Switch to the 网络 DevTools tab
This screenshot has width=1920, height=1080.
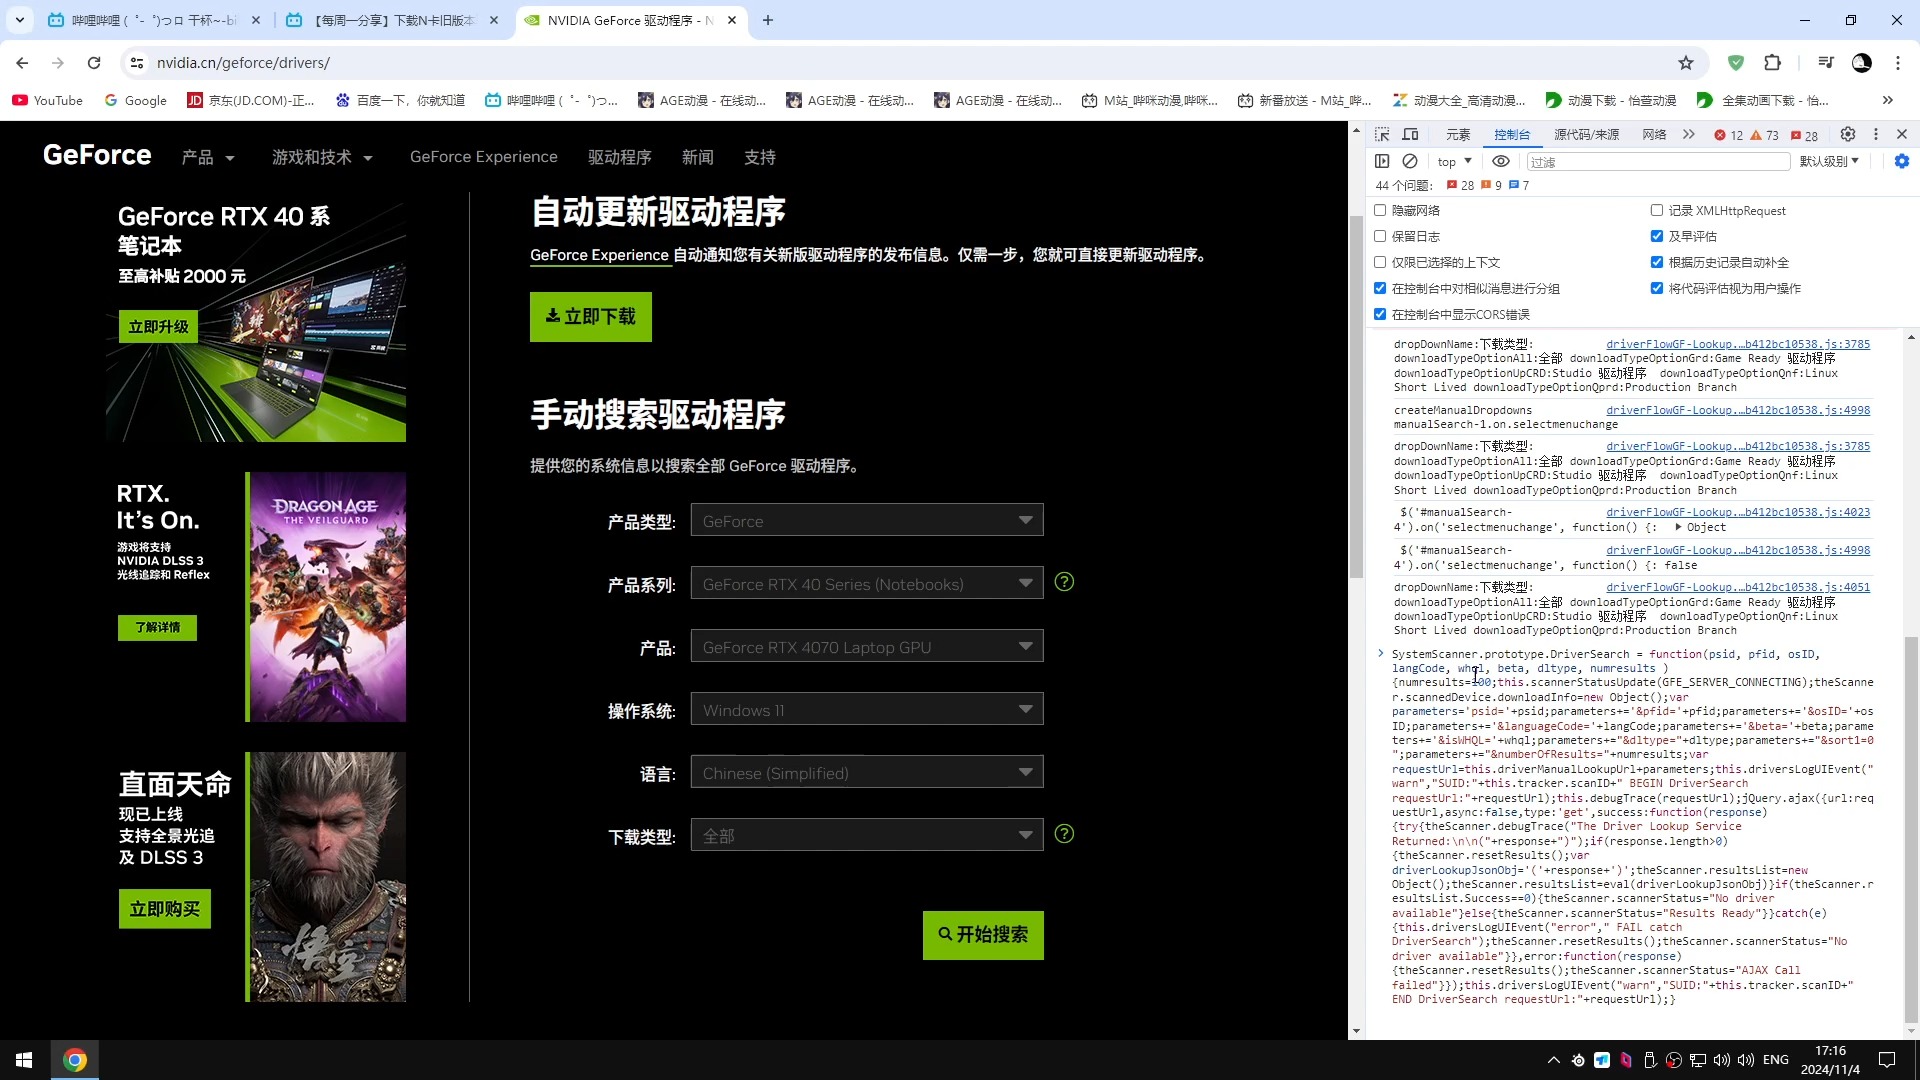pos(1654,134)
